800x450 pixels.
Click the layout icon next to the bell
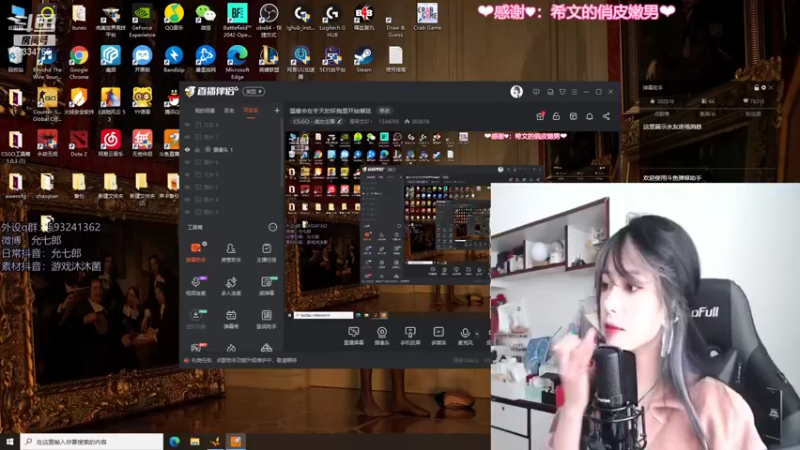(x=573, y=116)
